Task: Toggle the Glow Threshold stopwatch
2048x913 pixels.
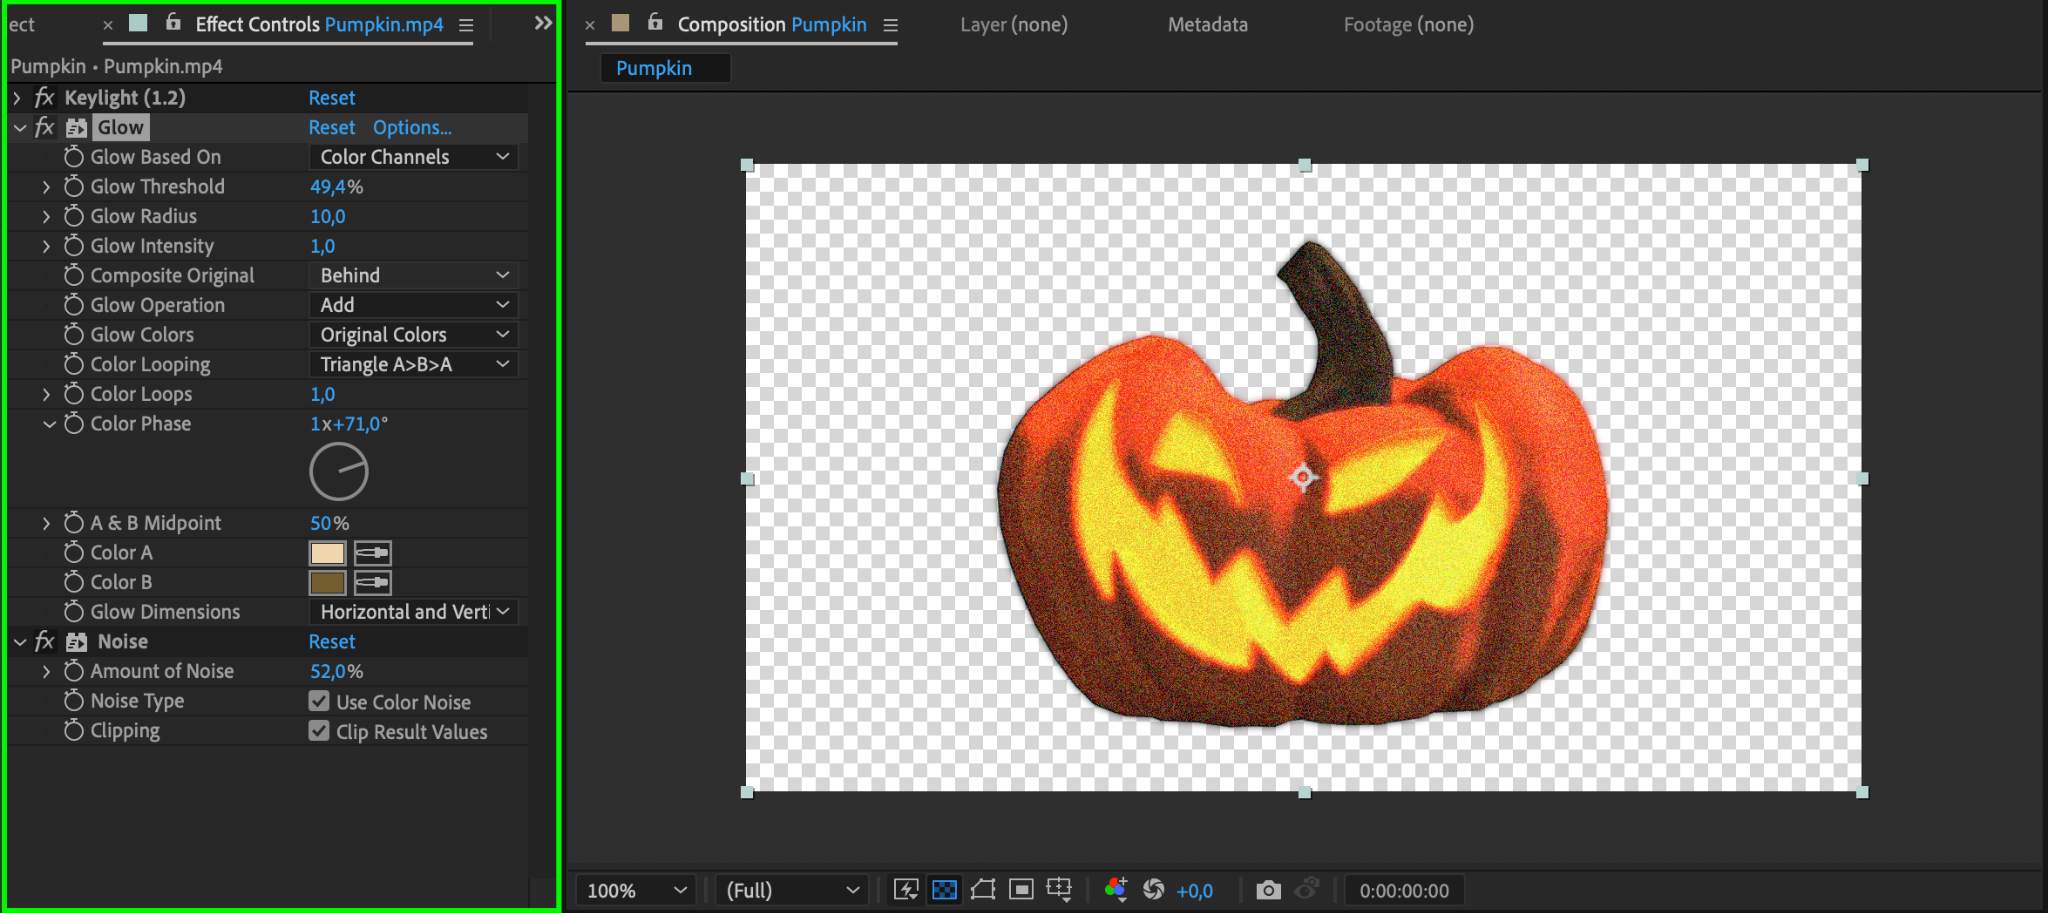Action: (x=74, y=187)
